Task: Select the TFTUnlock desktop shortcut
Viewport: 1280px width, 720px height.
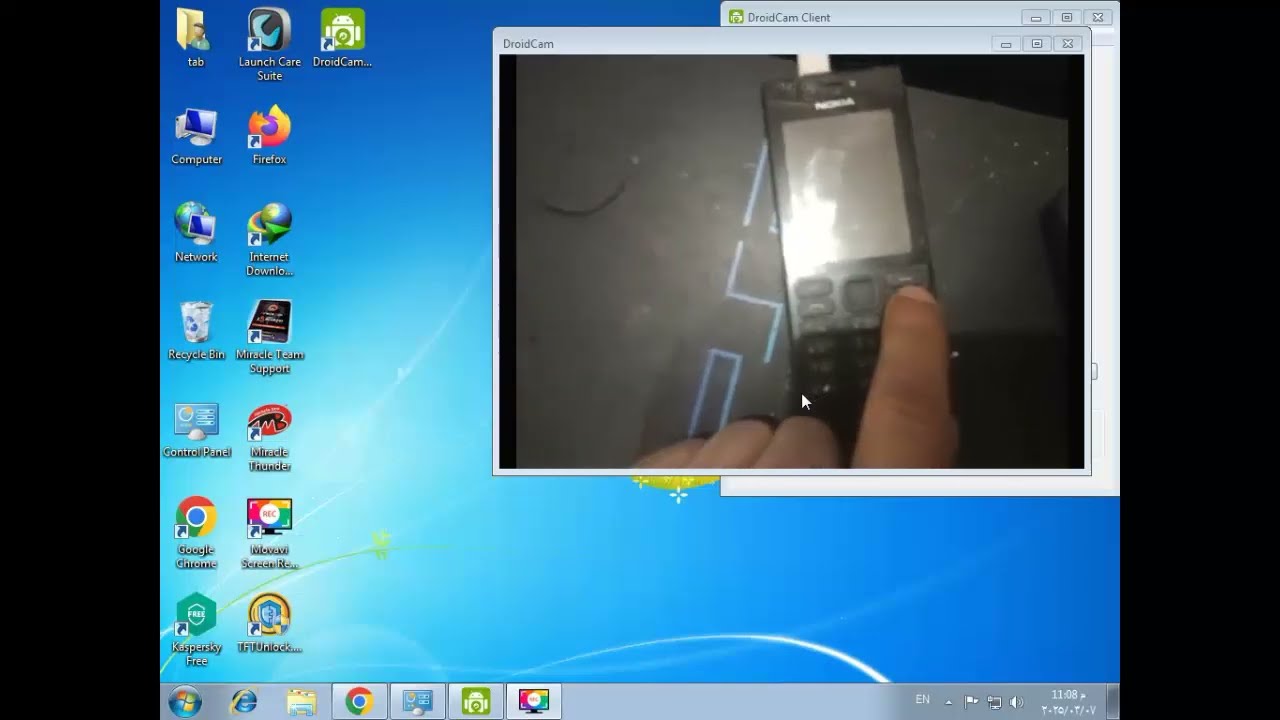Action: tap(269, 624)
